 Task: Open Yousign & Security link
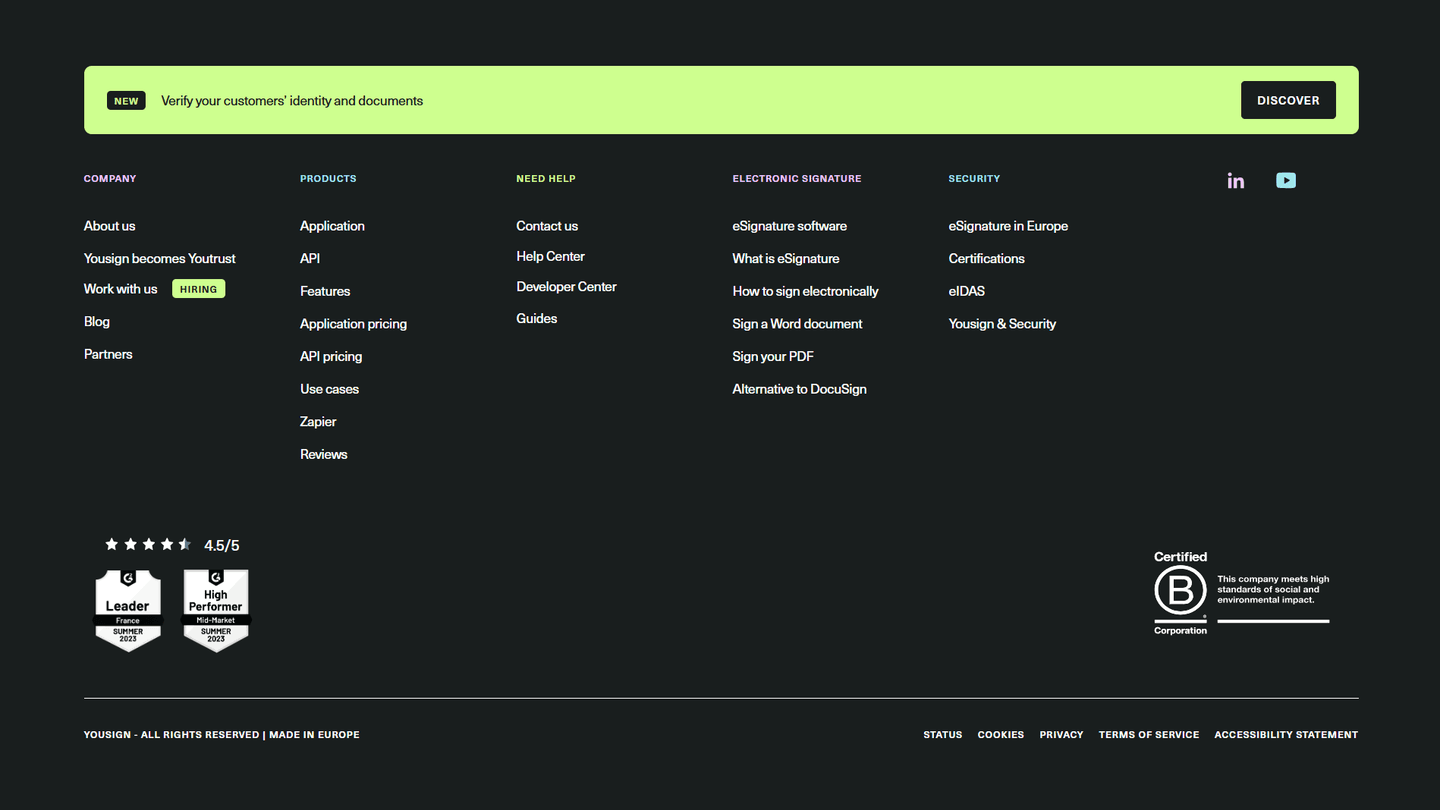coord(1002,324)
